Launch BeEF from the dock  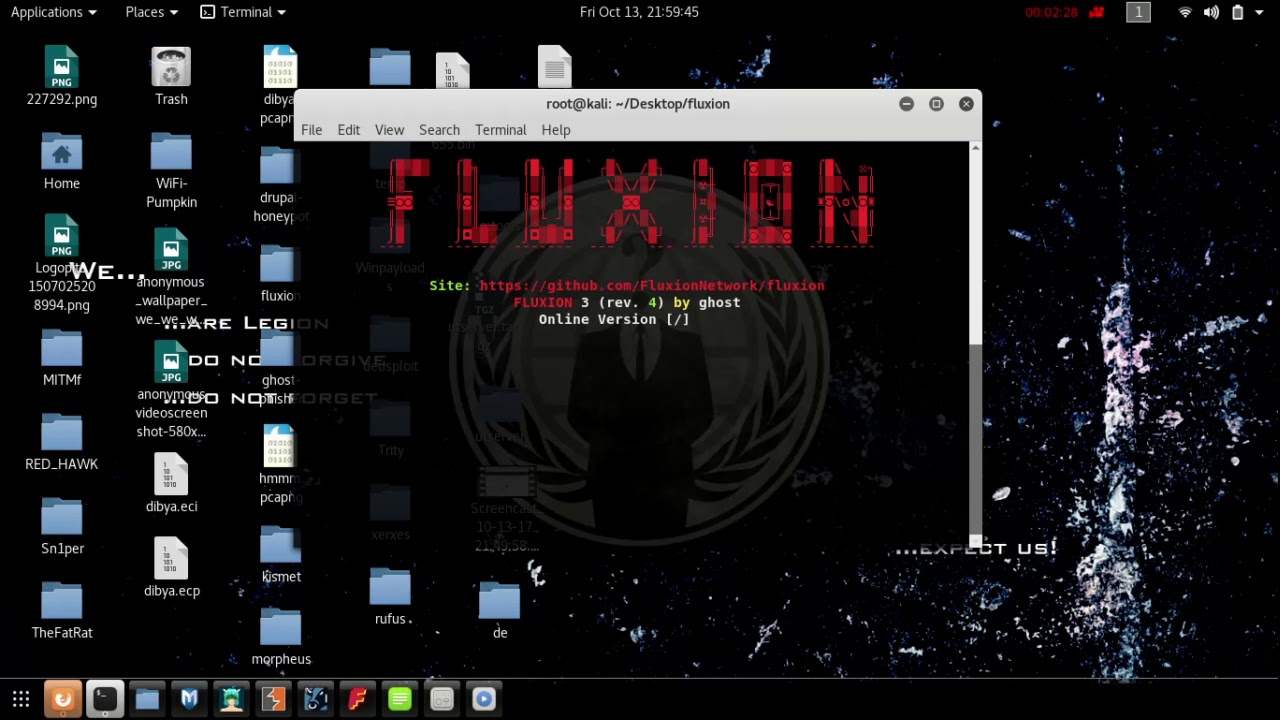[315, 699]
